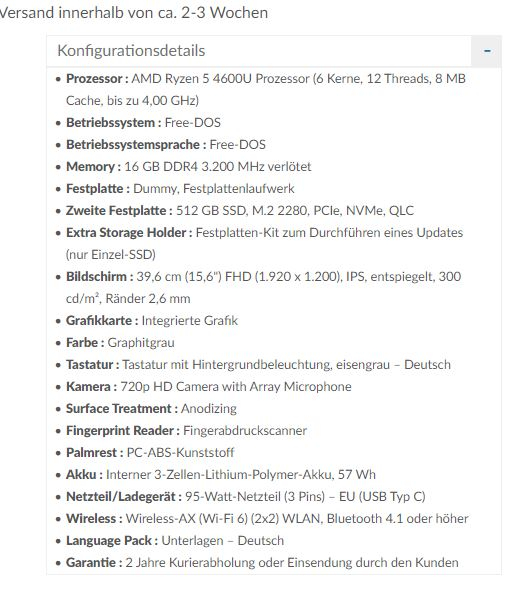Click the Betriebssystemsprache entry

tap(166, 145)
